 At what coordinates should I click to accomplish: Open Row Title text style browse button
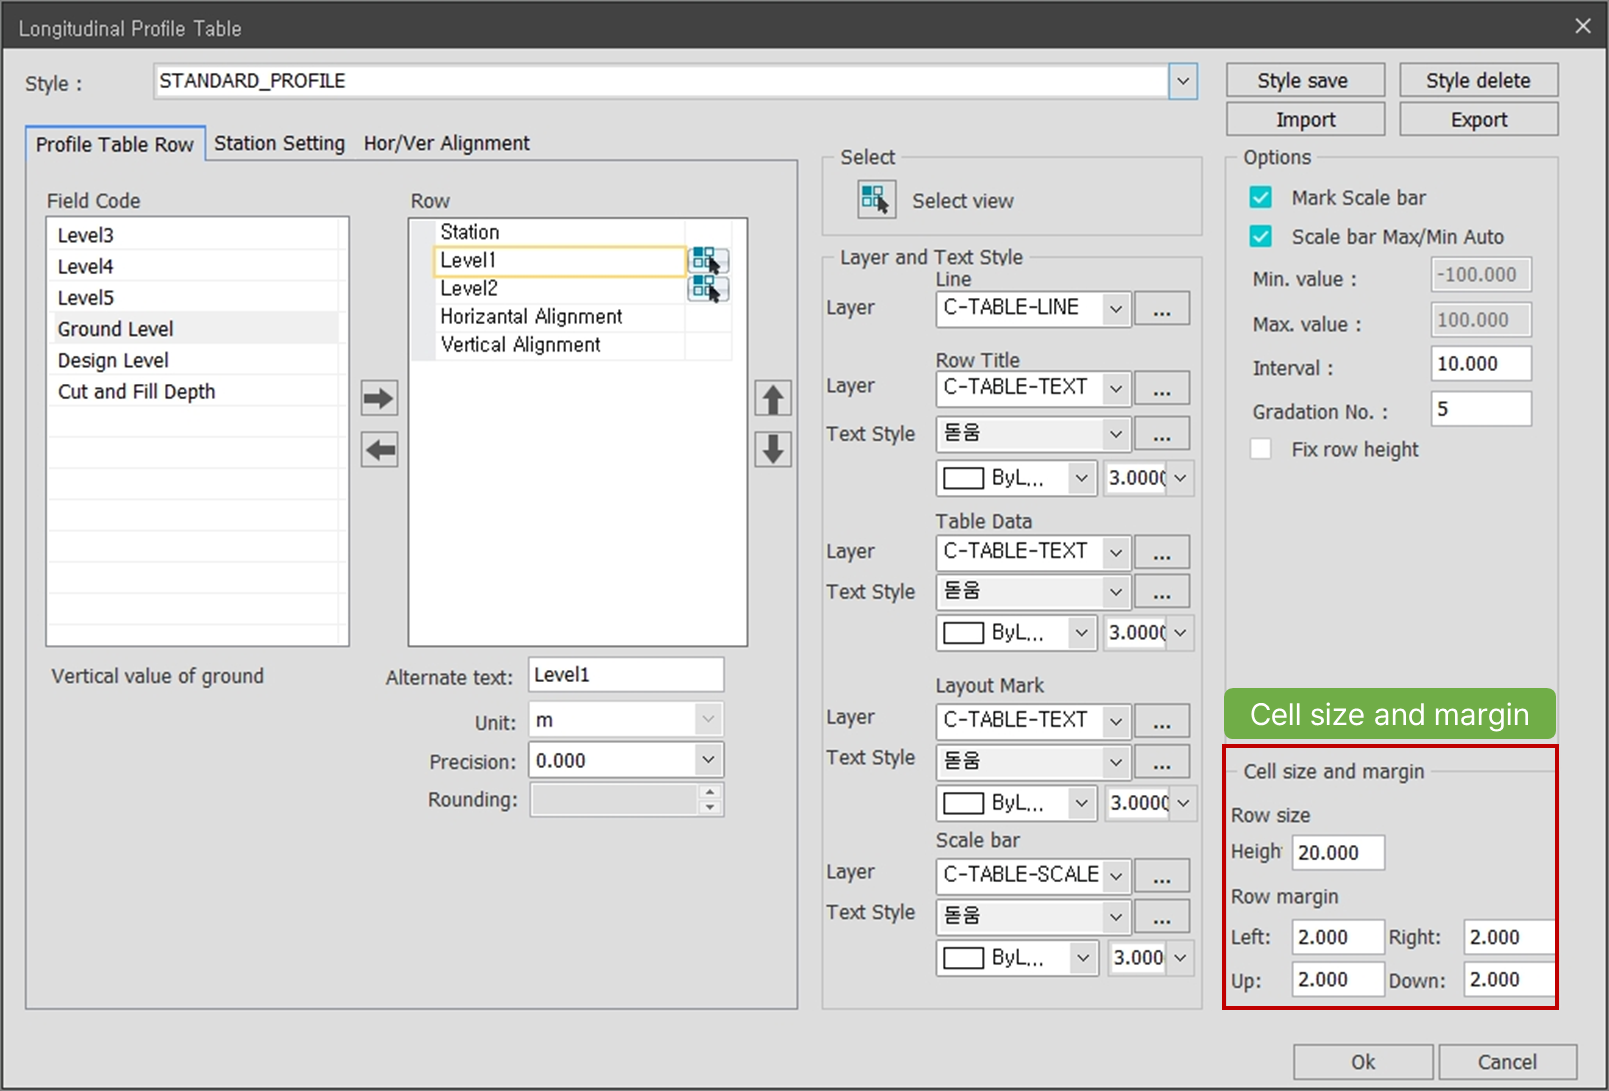click(1162, 434)
